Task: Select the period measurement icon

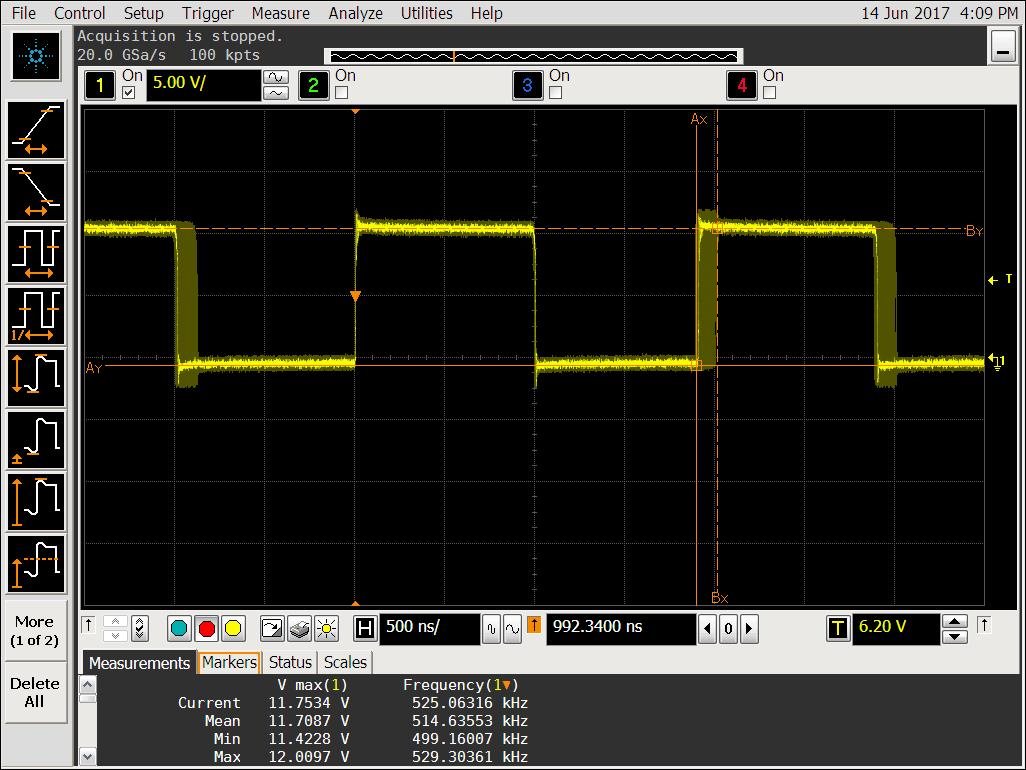Action: [37, 254]
